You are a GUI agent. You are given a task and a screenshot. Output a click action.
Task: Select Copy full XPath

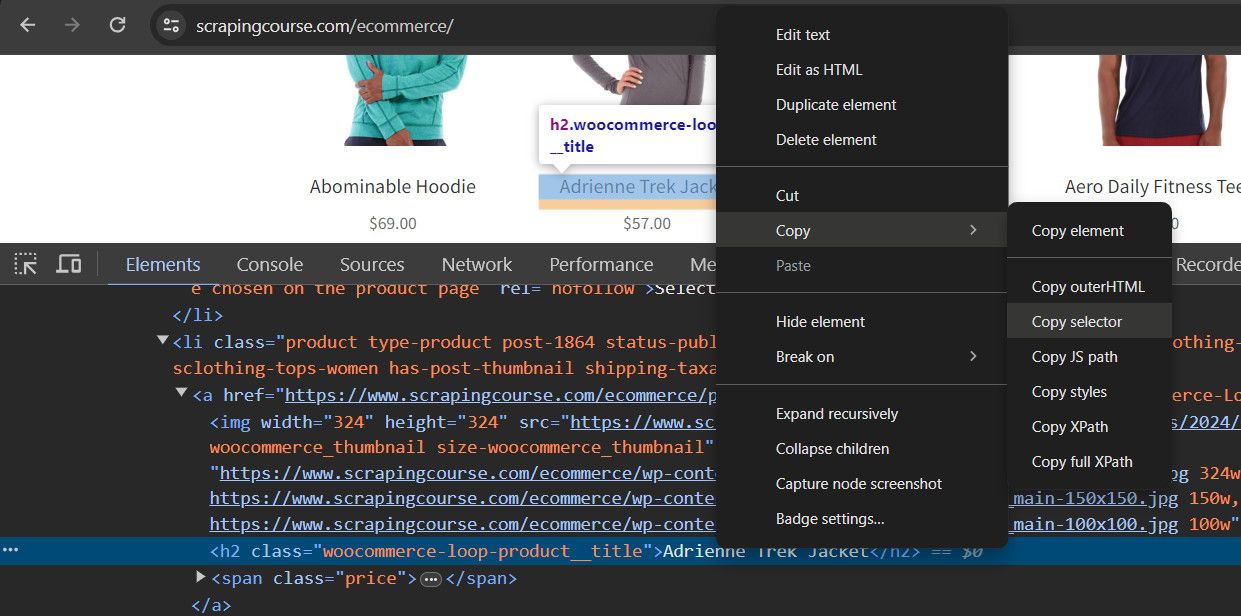tap(1089, 462)
